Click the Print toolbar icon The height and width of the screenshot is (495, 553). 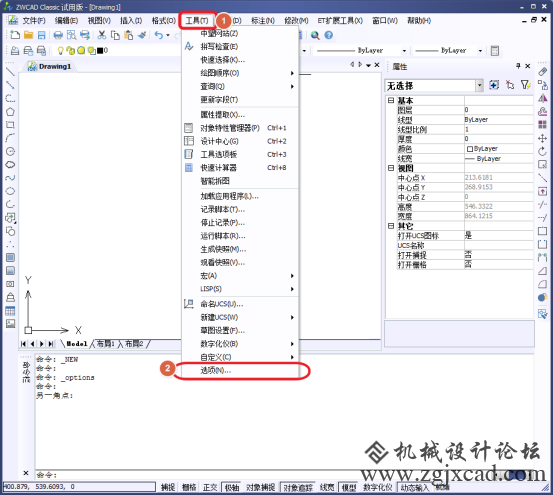point(58,35)
